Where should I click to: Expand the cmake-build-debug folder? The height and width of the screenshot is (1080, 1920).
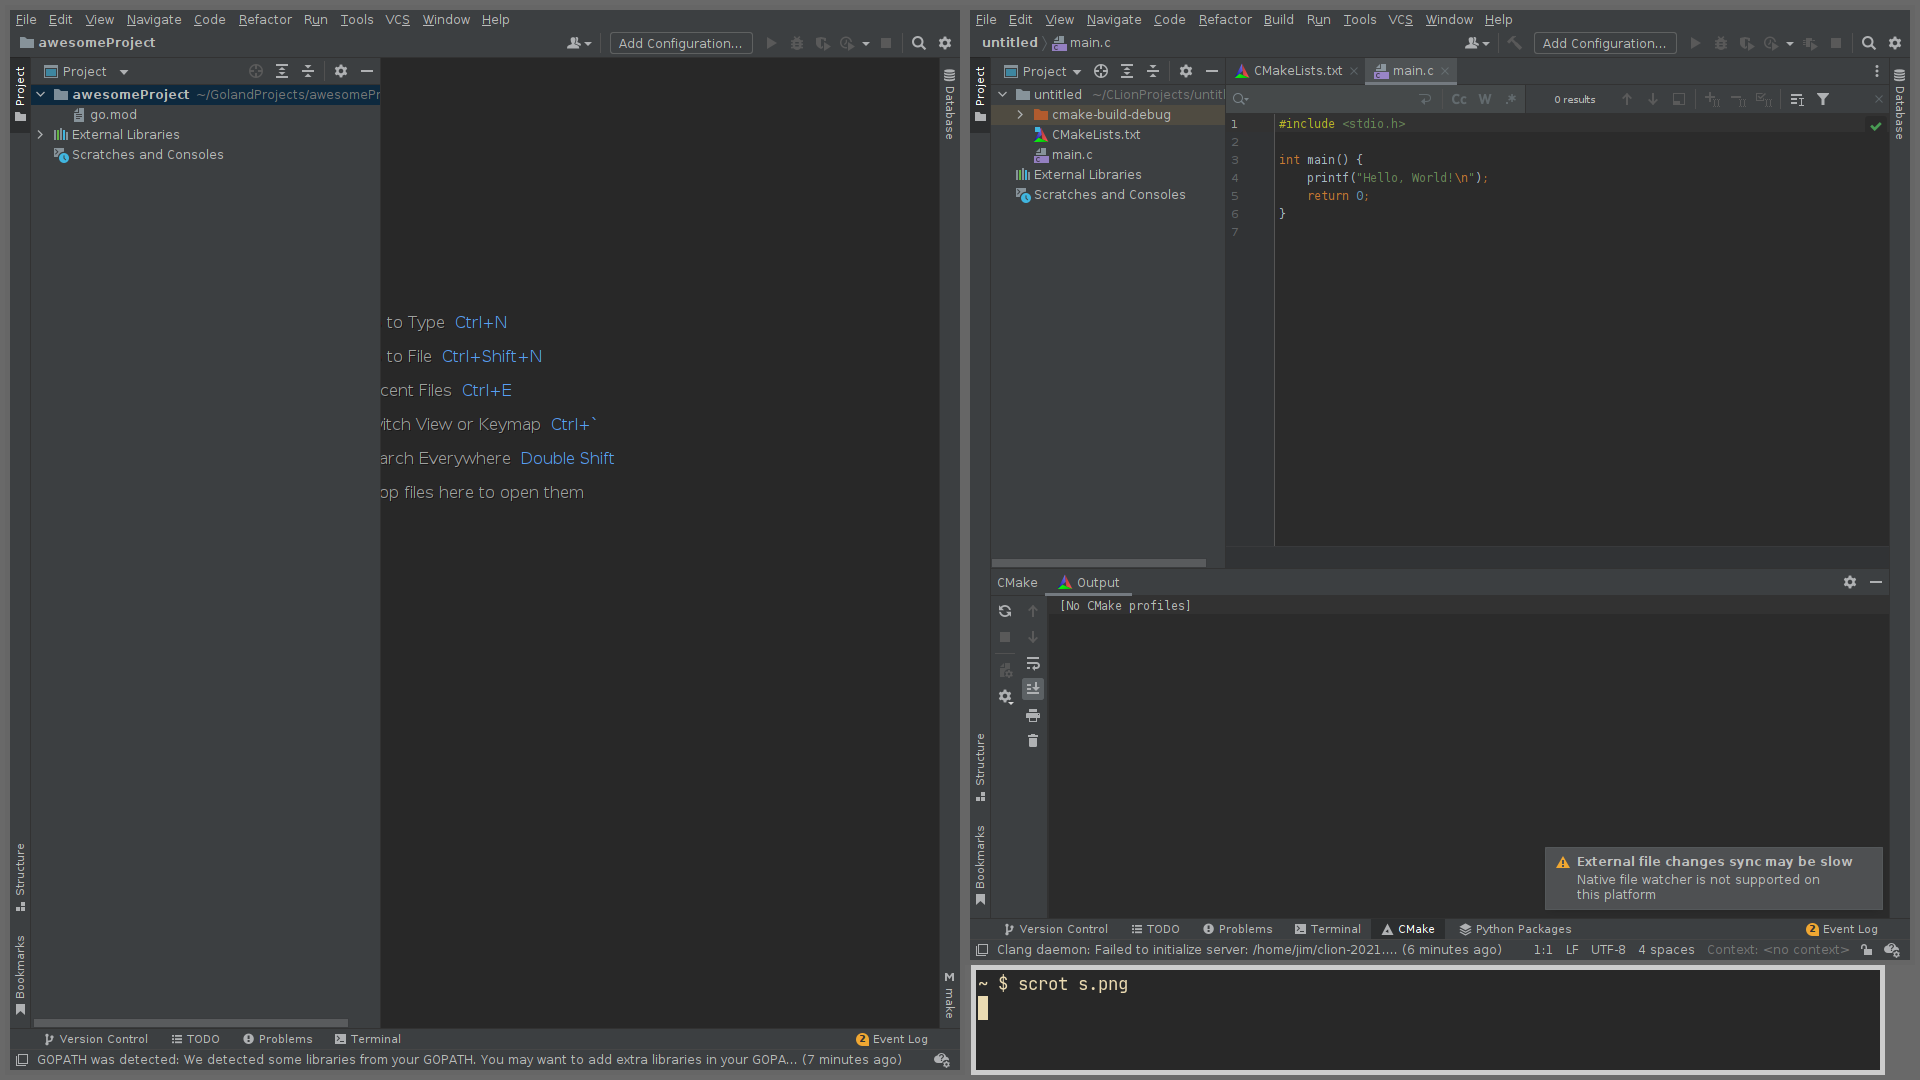click(x=1020, y=114)
